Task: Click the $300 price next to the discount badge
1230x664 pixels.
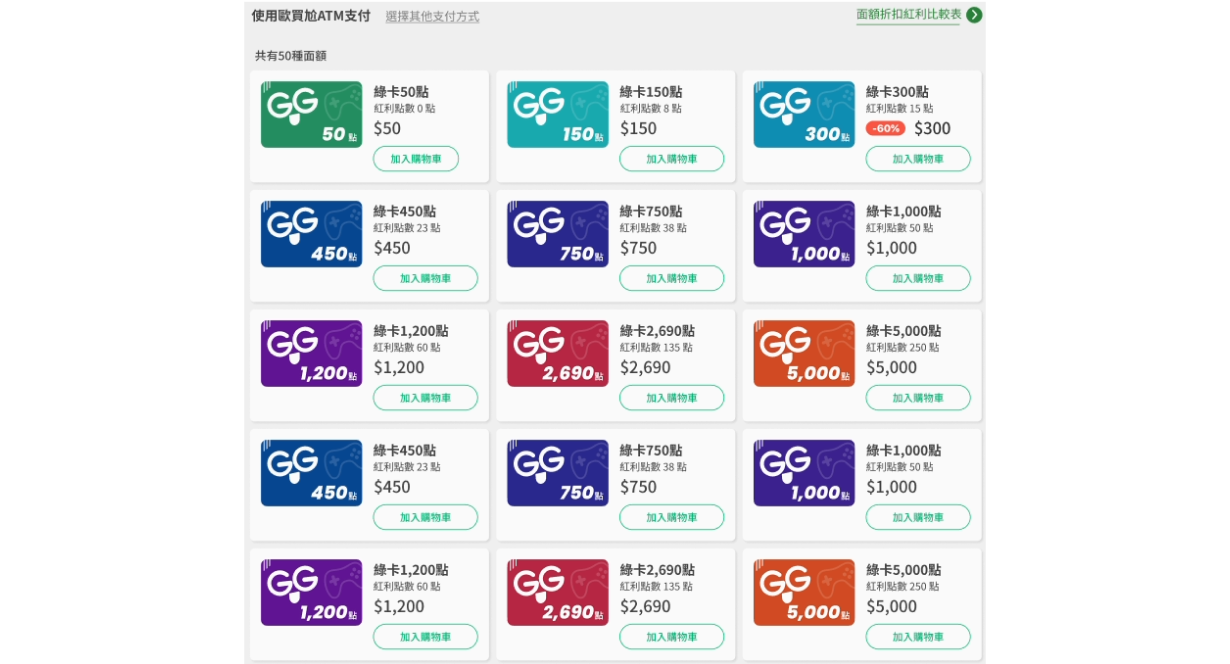Action: [x=932, y=128]
